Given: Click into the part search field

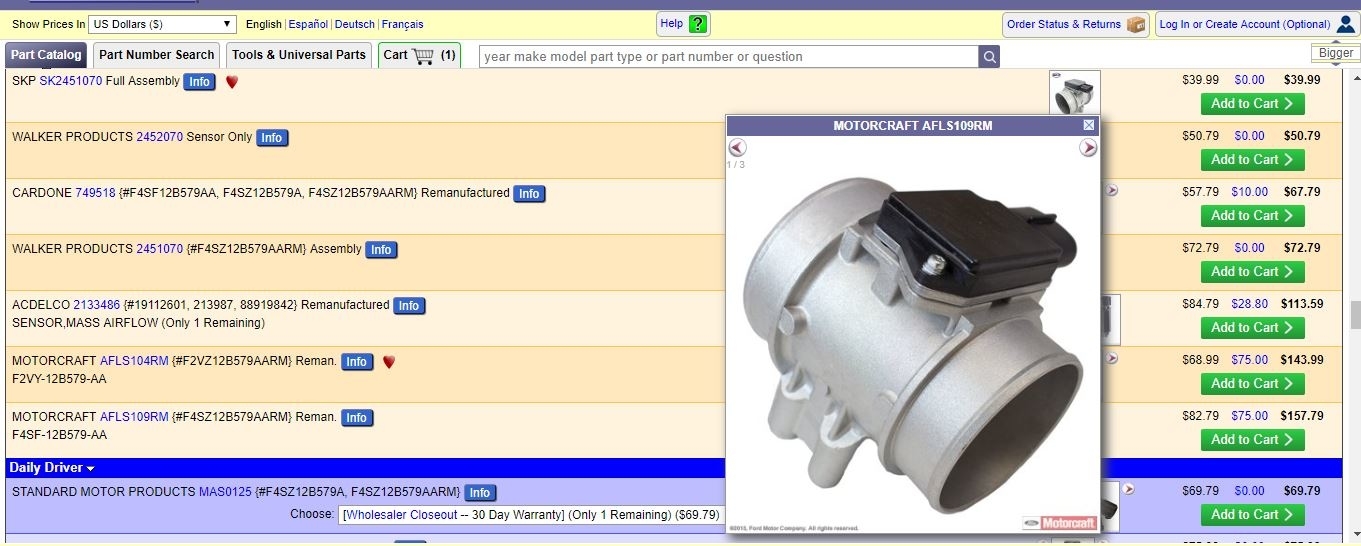Looking at the screenshot, I should (729, 57).
